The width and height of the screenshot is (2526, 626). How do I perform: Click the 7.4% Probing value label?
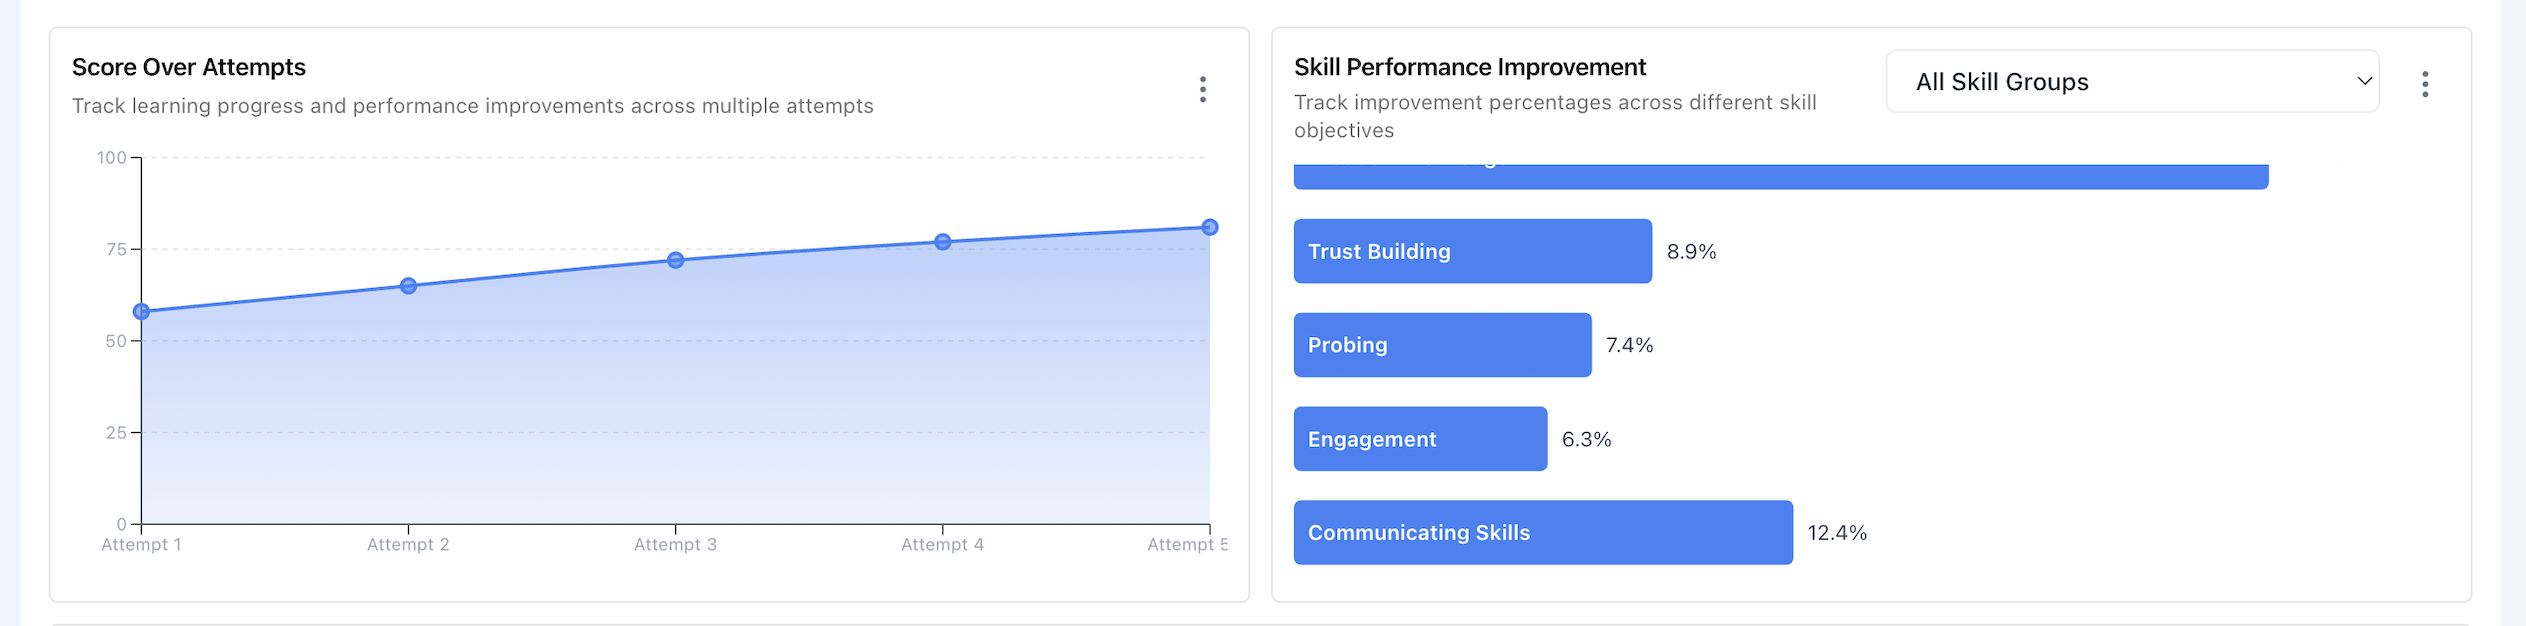pyautogui.click(x=1629, y=345)
